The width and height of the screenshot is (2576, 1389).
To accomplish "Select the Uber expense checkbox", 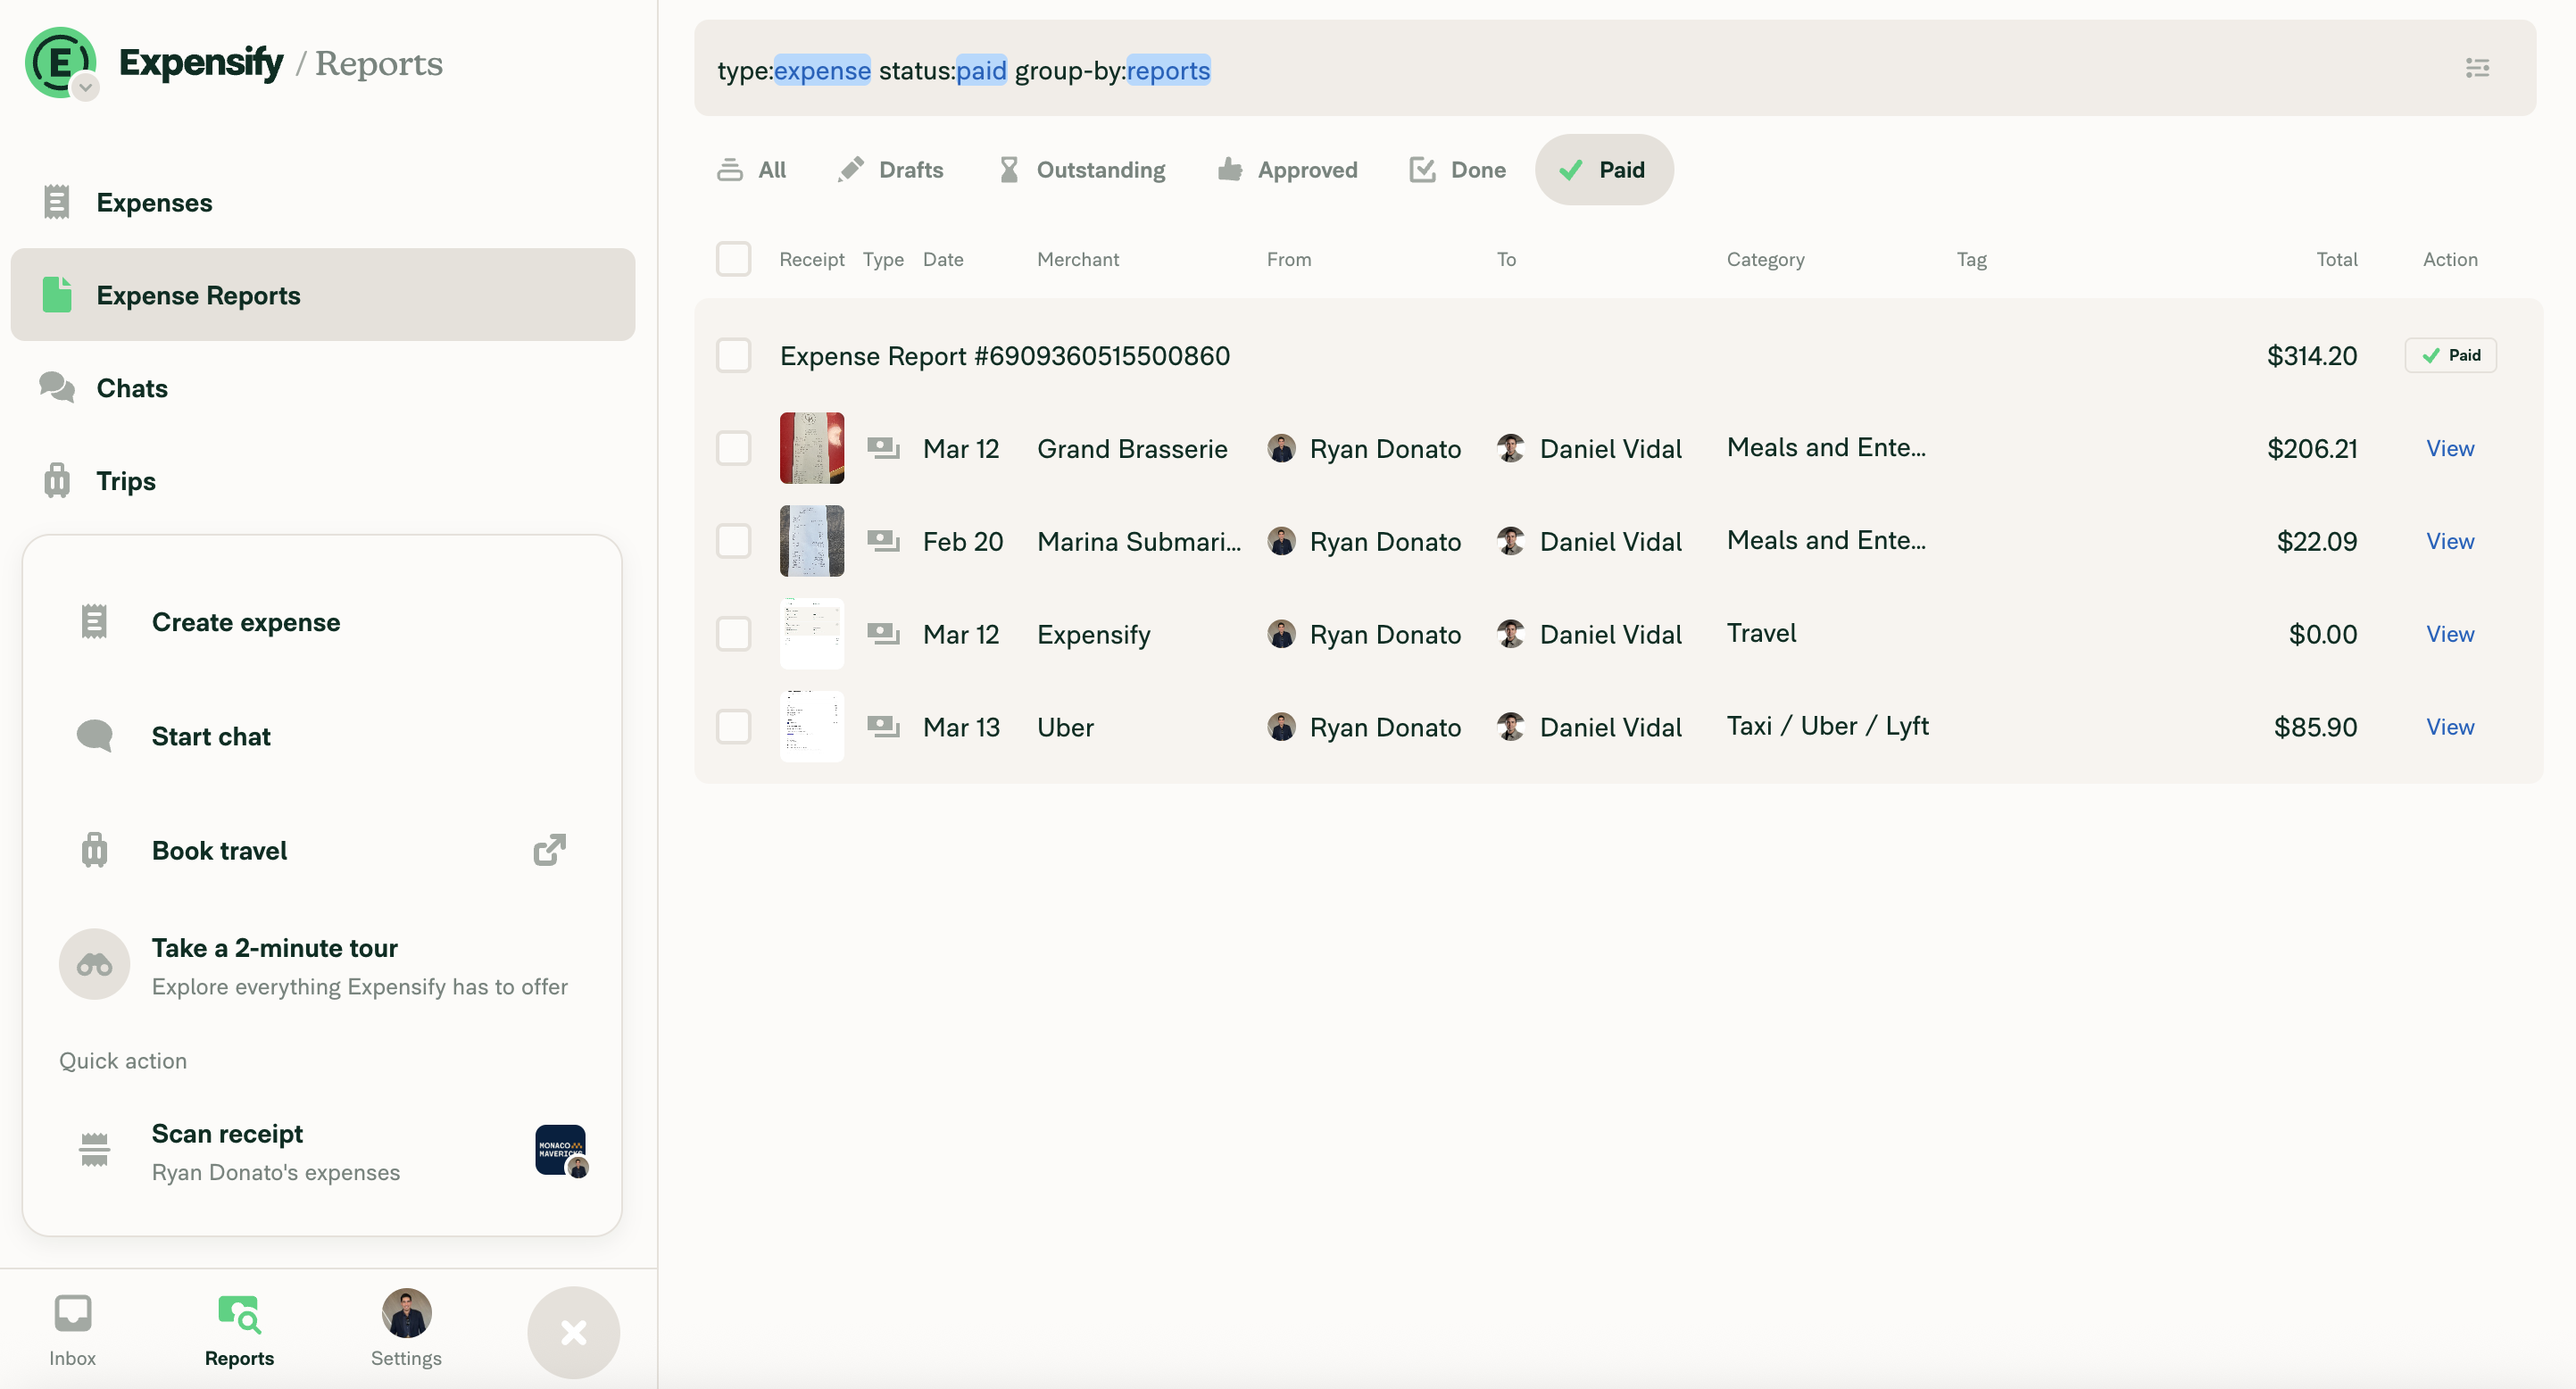I will click(733, 727).
